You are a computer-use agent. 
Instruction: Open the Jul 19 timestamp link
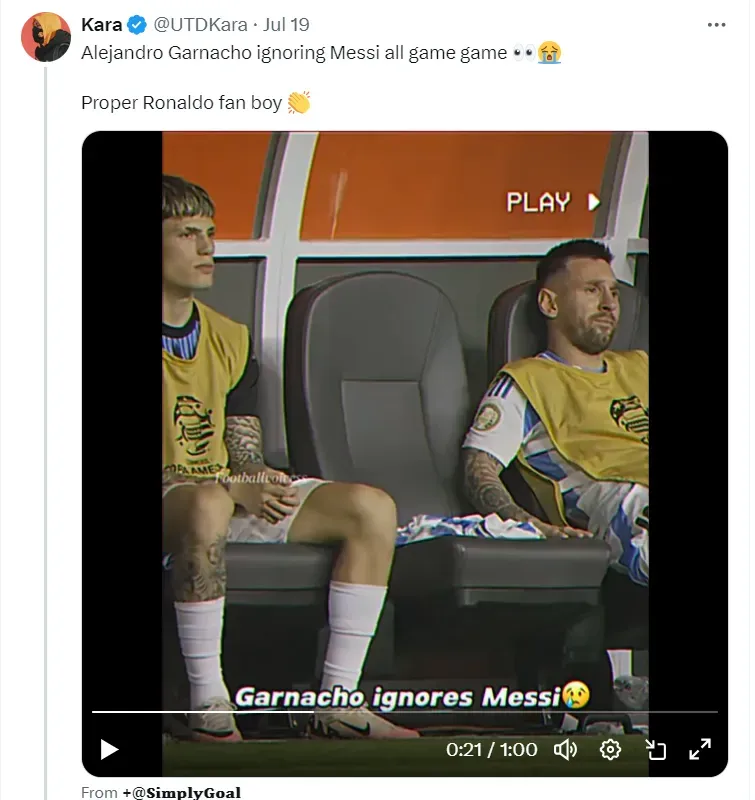(x=289, y=25)
